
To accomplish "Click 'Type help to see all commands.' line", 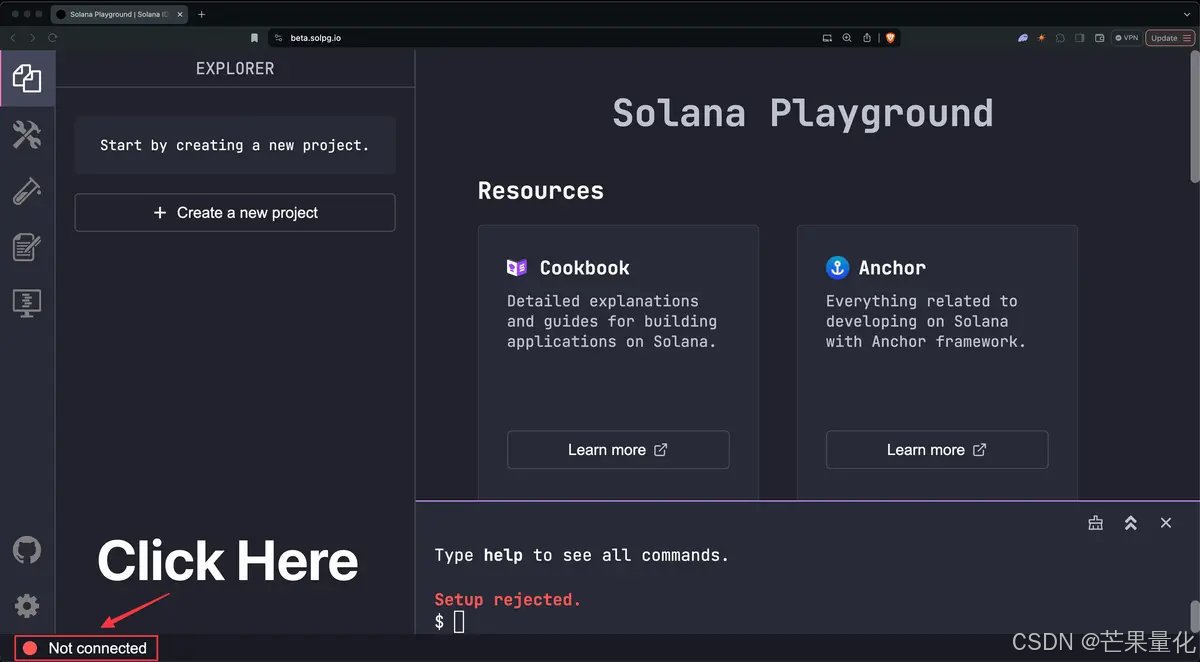I will (x=582, y=555).
